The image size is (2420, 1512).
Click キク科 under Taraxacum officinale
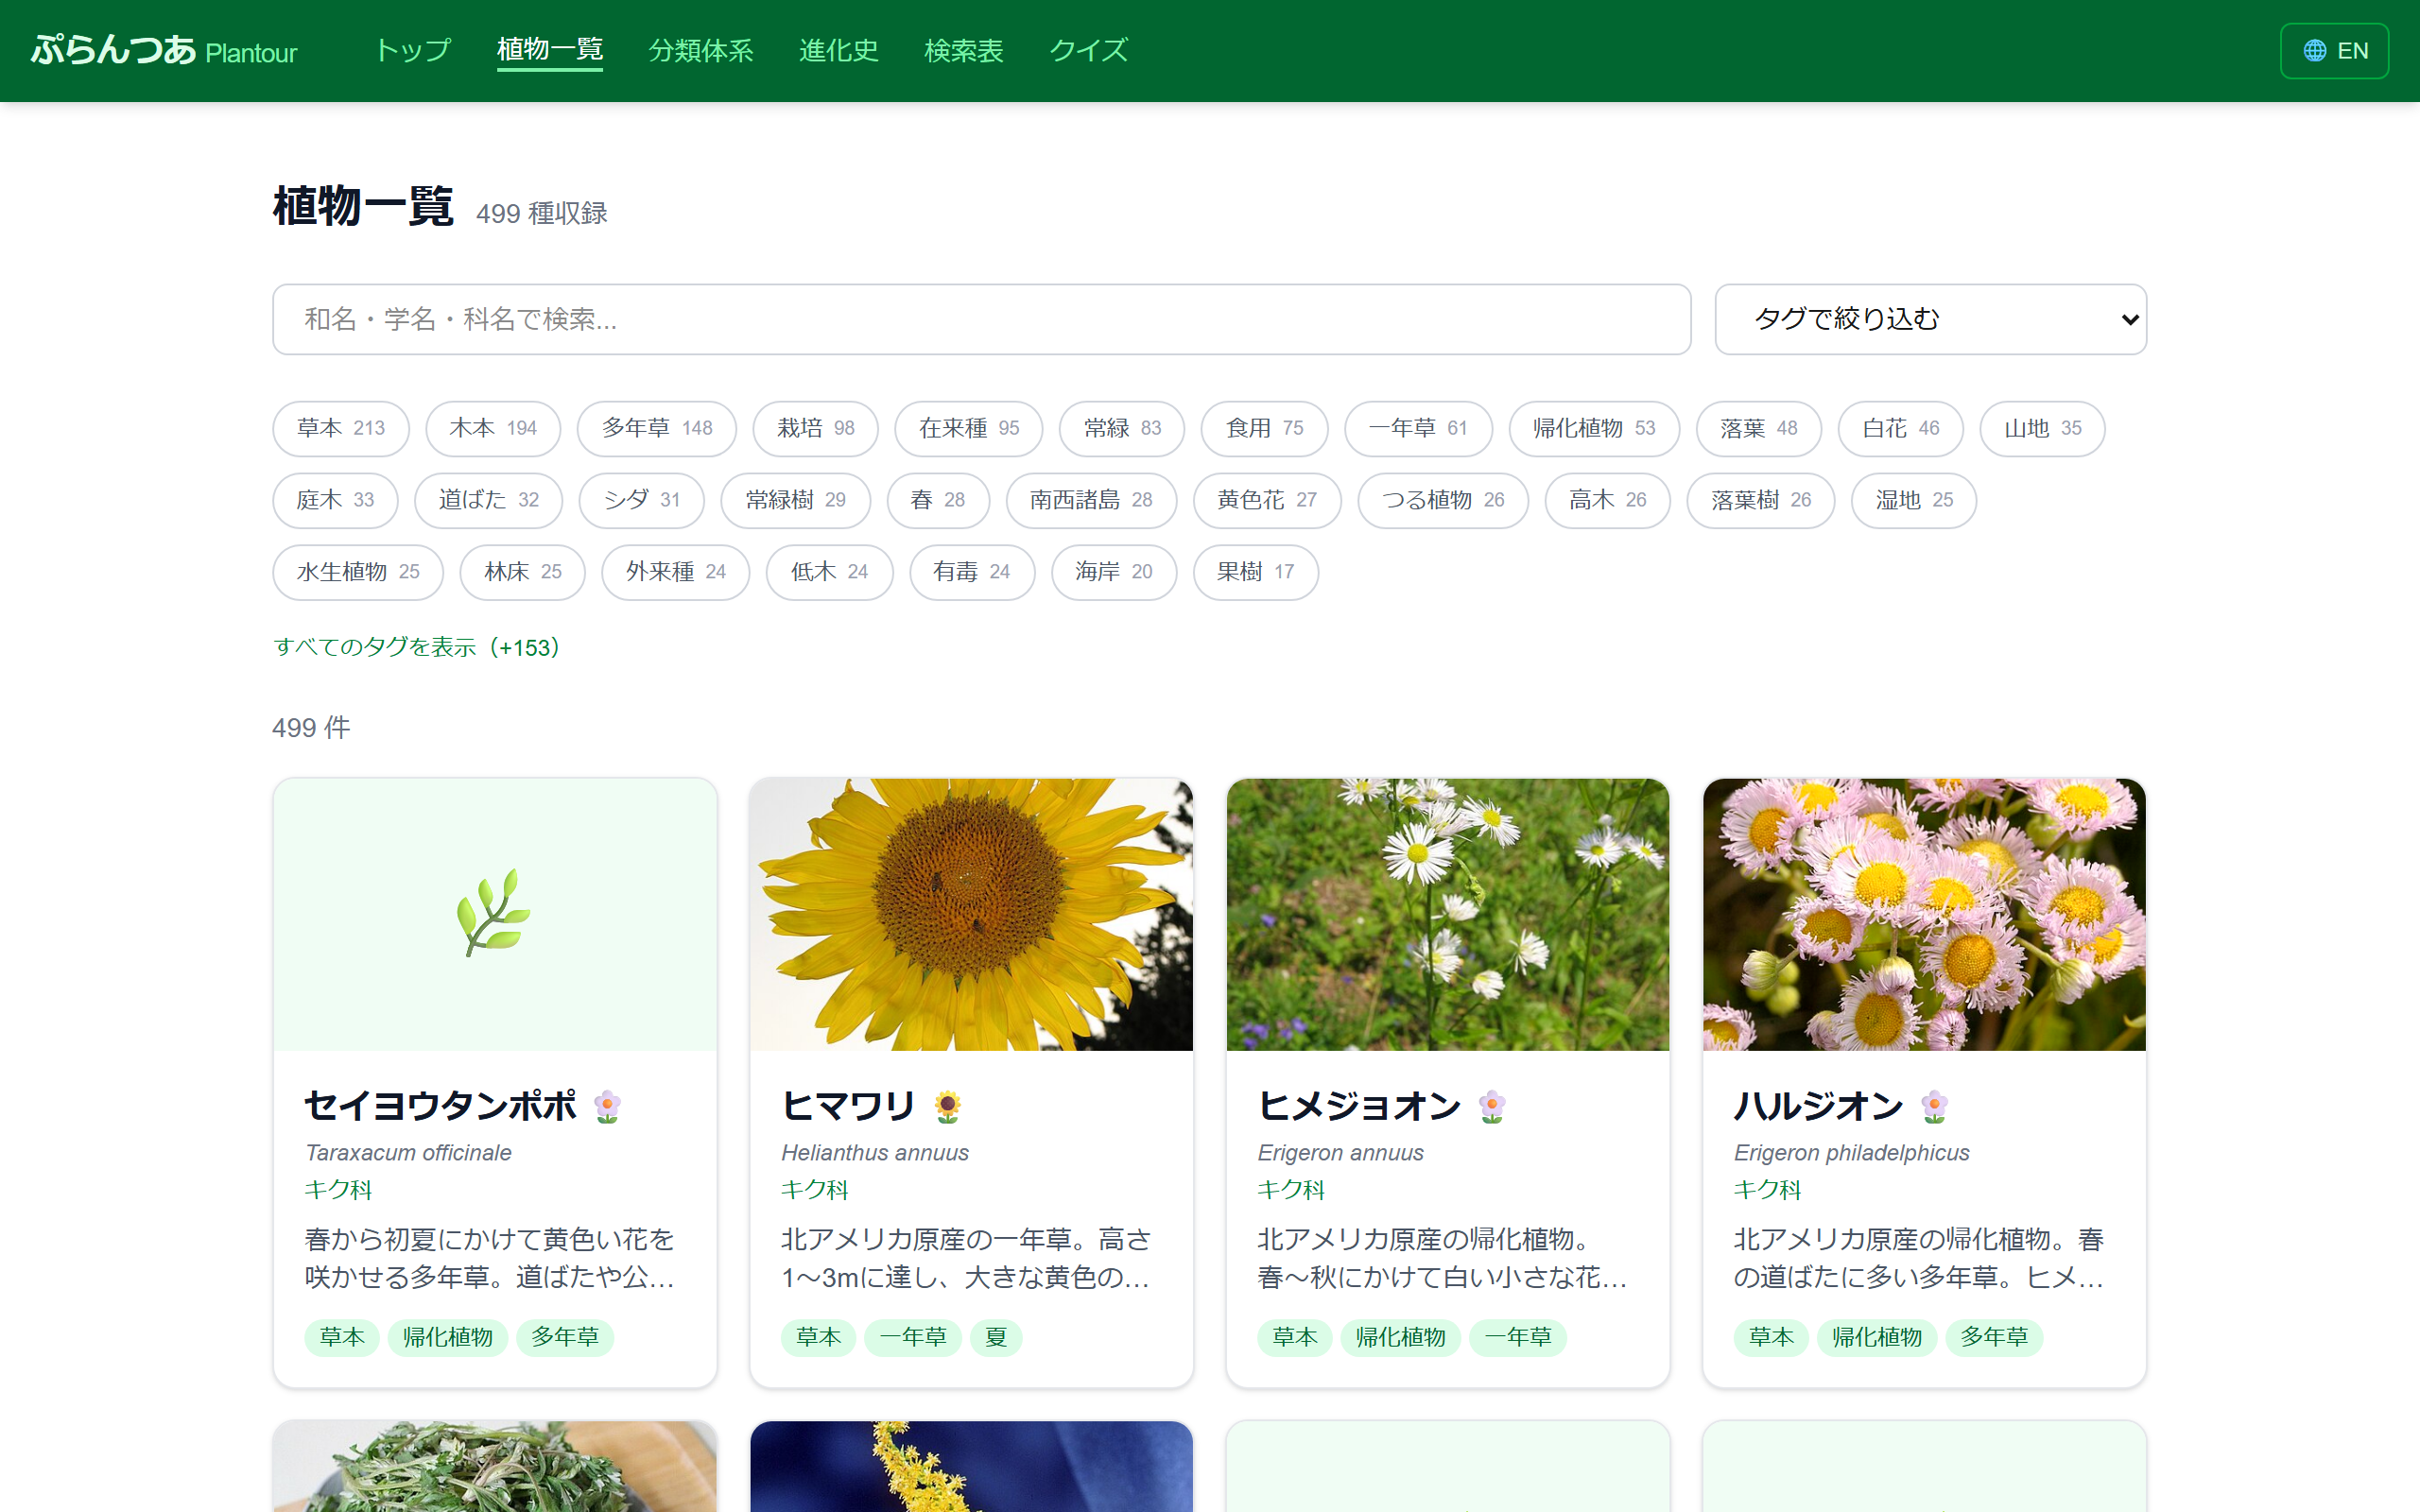tap(338, 1190)
